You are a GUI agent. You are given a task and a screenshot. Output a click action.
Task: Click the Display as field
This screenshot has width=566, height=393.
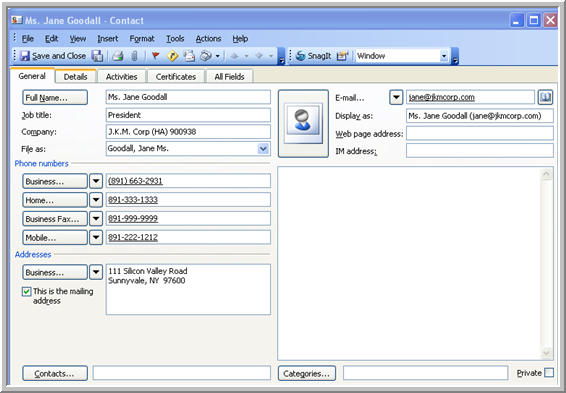(x=480, y=116)
